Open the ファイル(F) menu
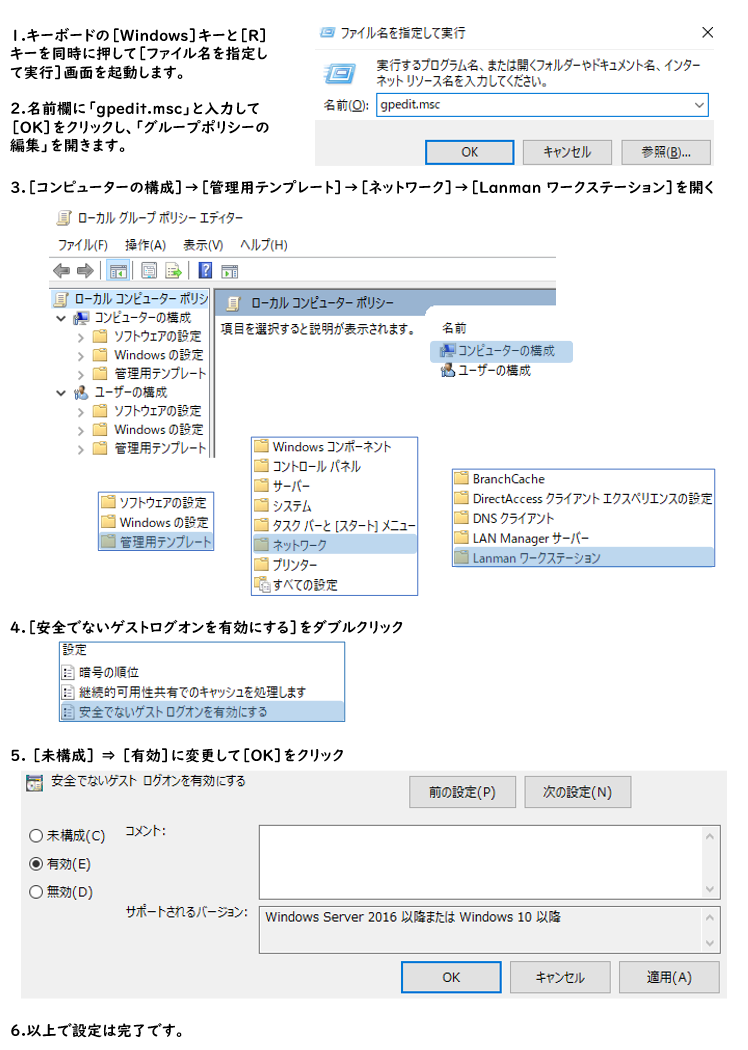Viewport: 748px width, 1050px height. tap(82, 245)
